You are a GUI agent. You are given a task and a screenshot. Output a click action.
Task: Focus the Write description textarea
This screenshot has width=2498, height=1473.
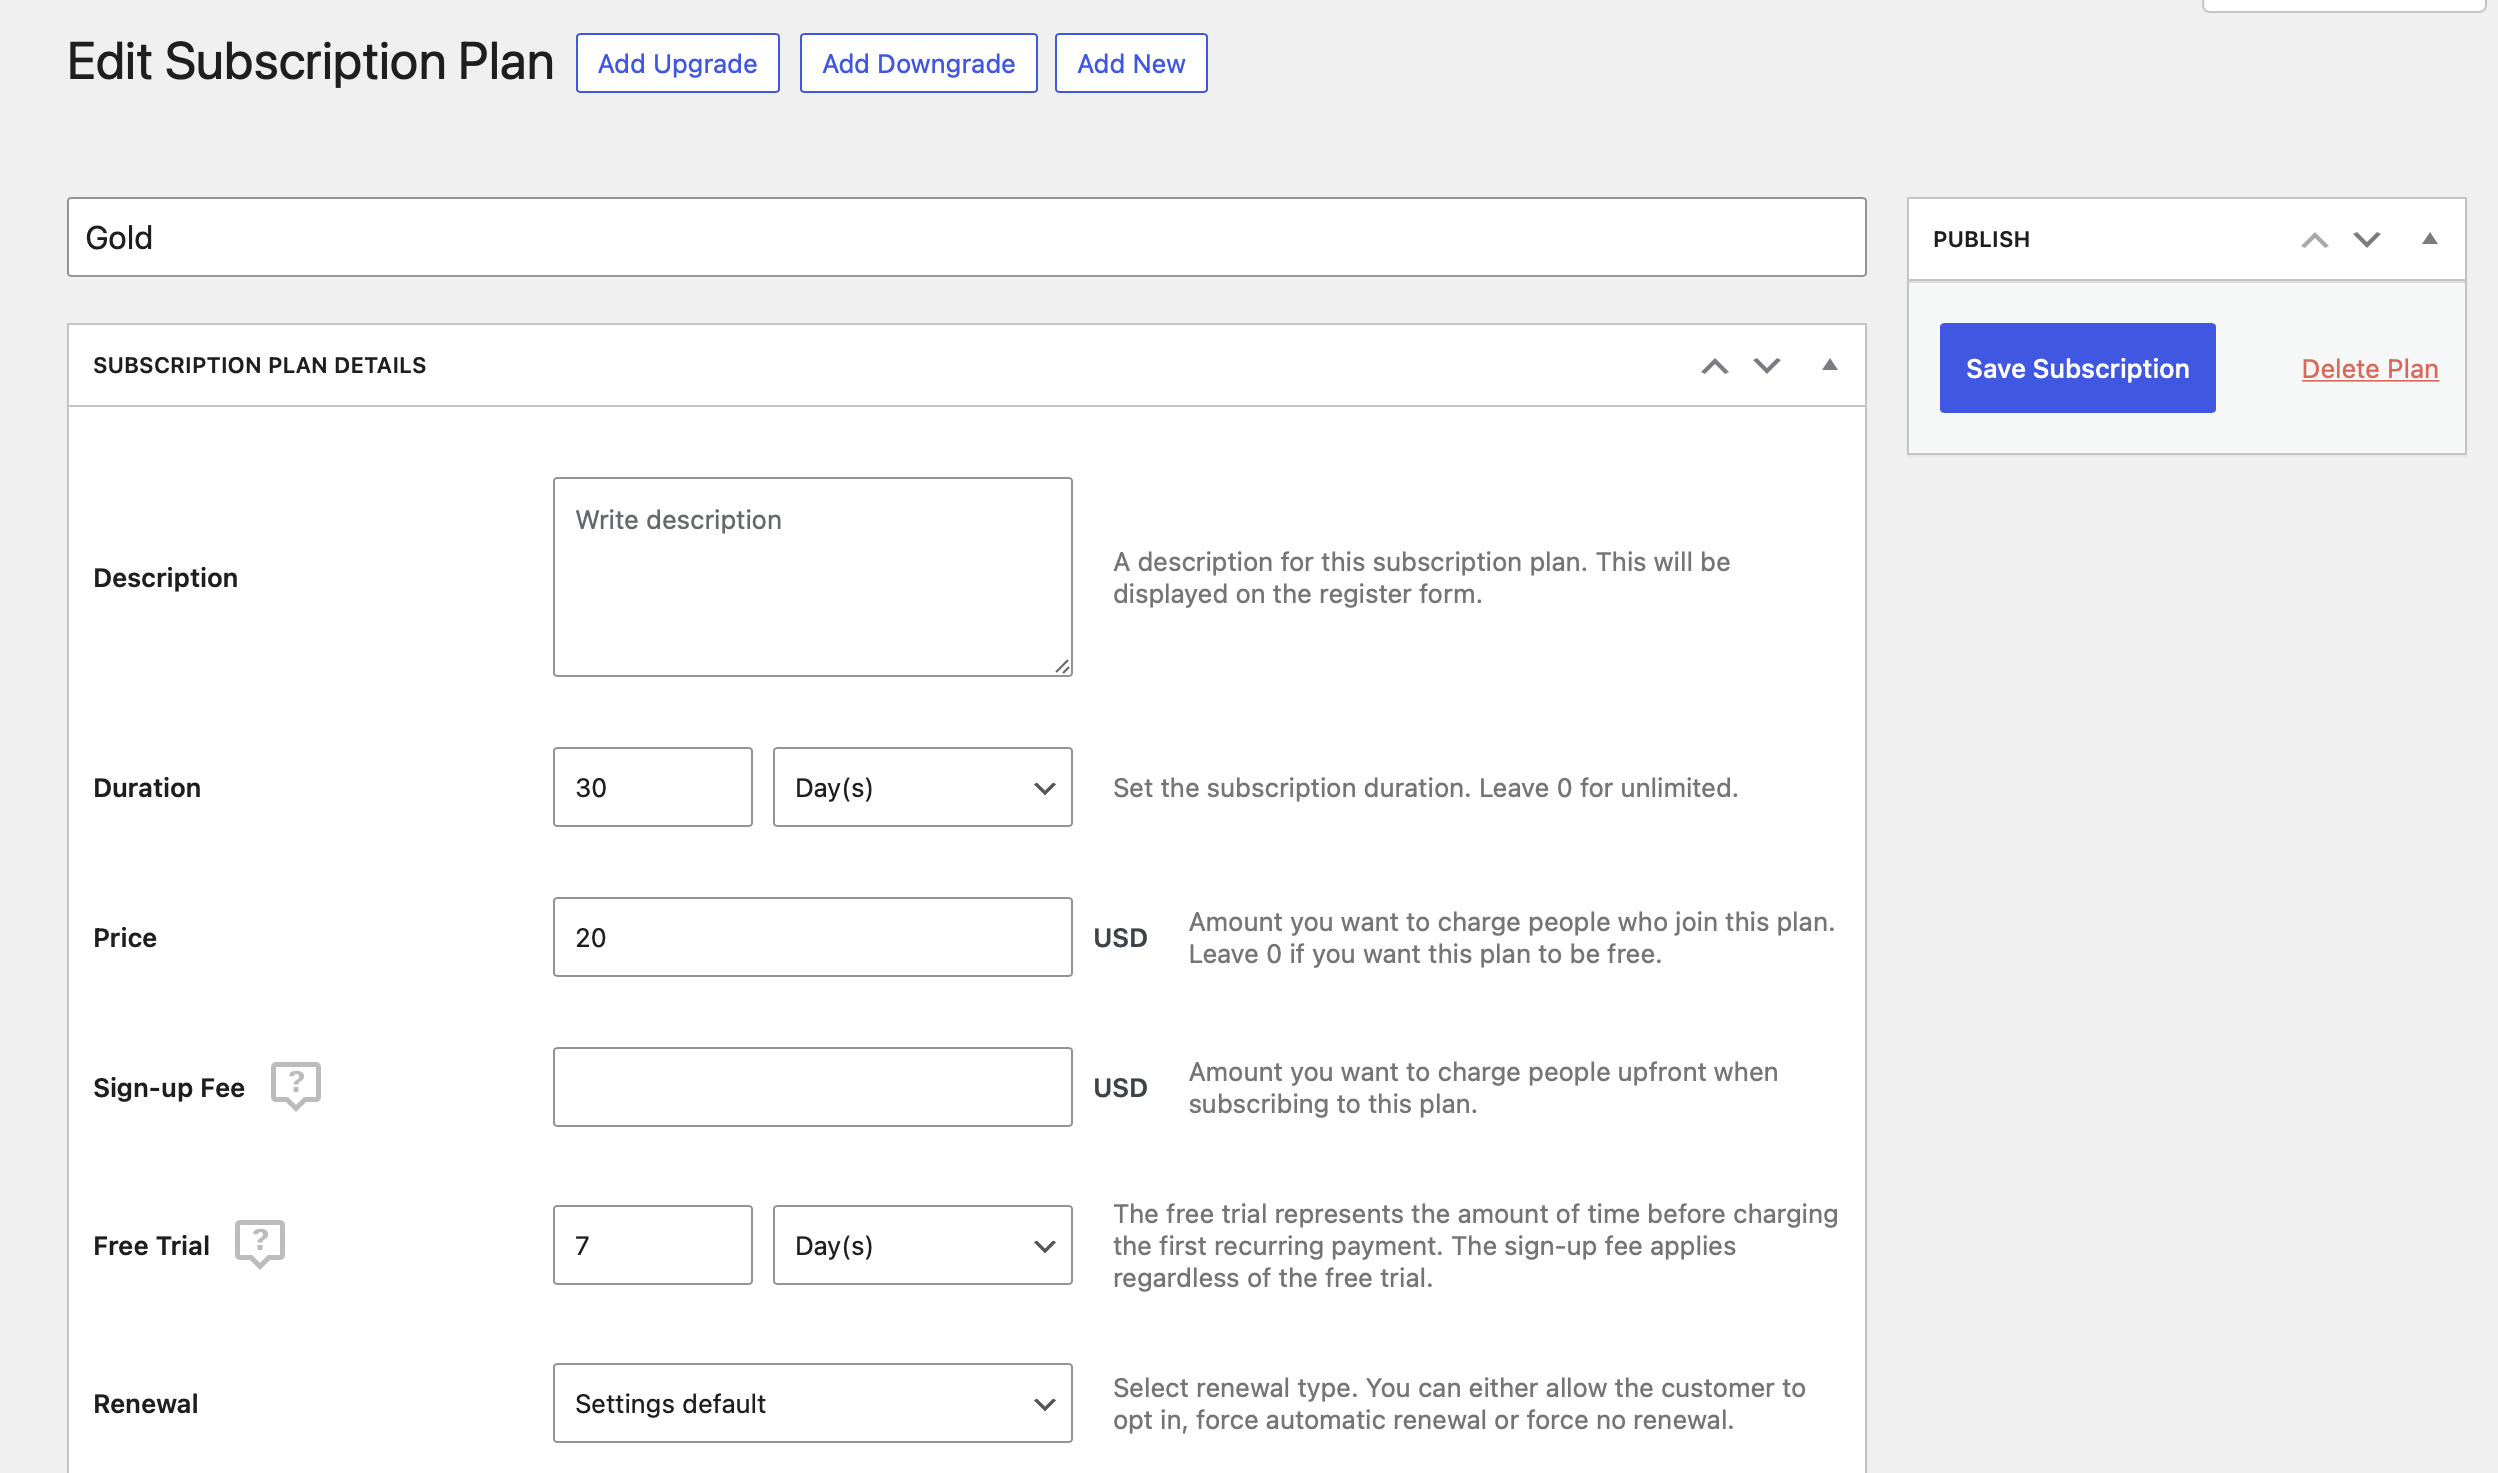pos(812,577)
